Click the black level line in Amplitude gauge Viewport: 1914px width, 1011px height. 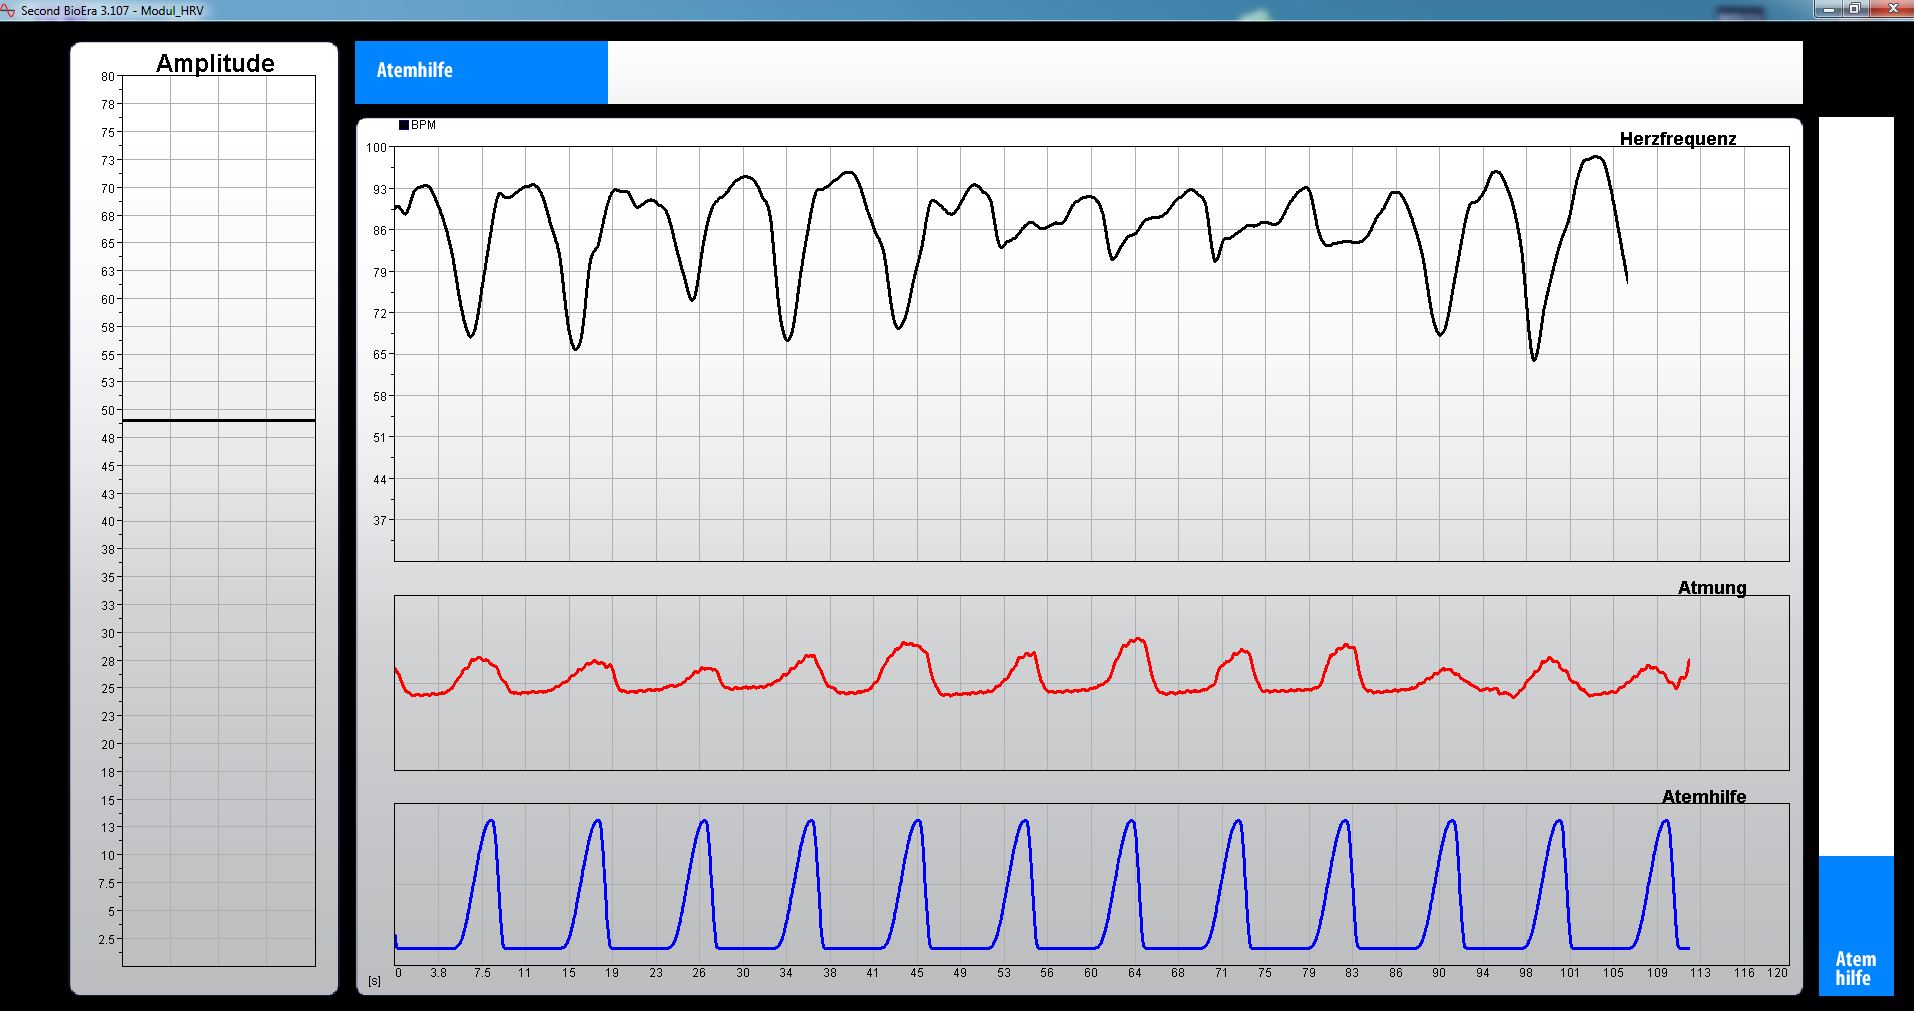(x=218, y=420)
